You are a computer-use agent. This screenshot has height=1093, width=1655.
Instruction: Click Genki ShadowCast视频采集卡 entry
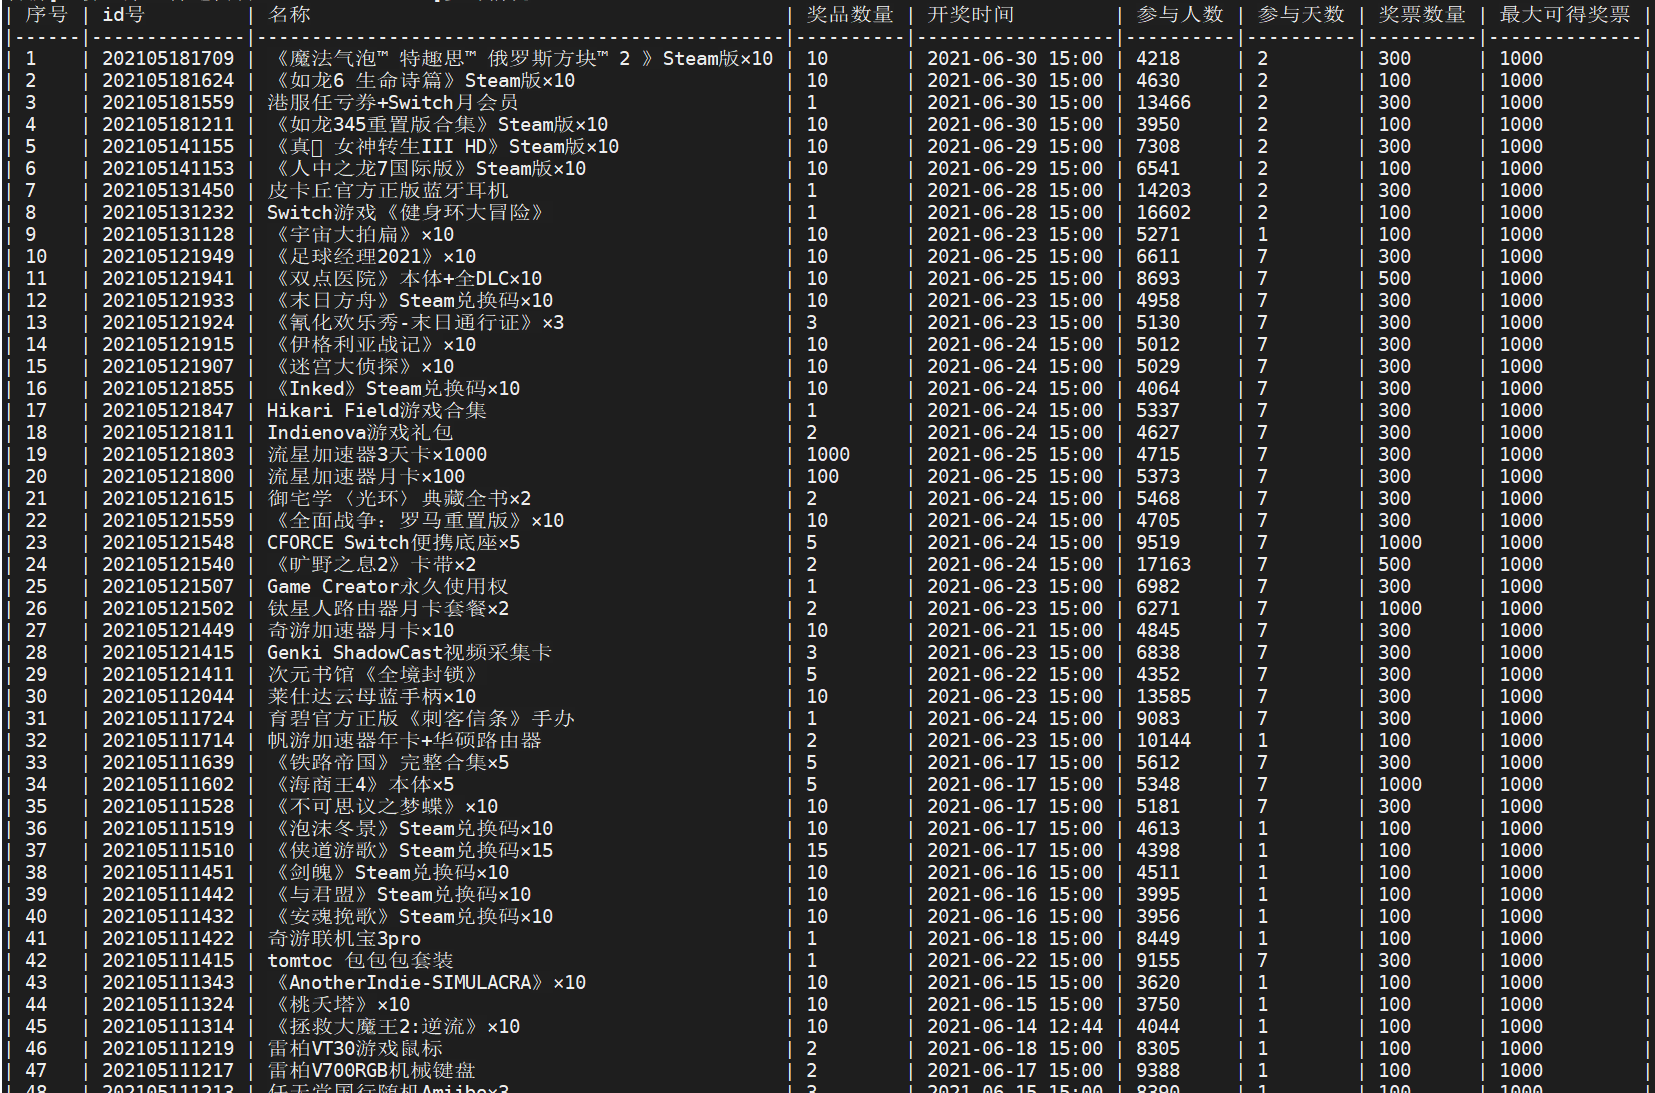[x=410, y=653]
